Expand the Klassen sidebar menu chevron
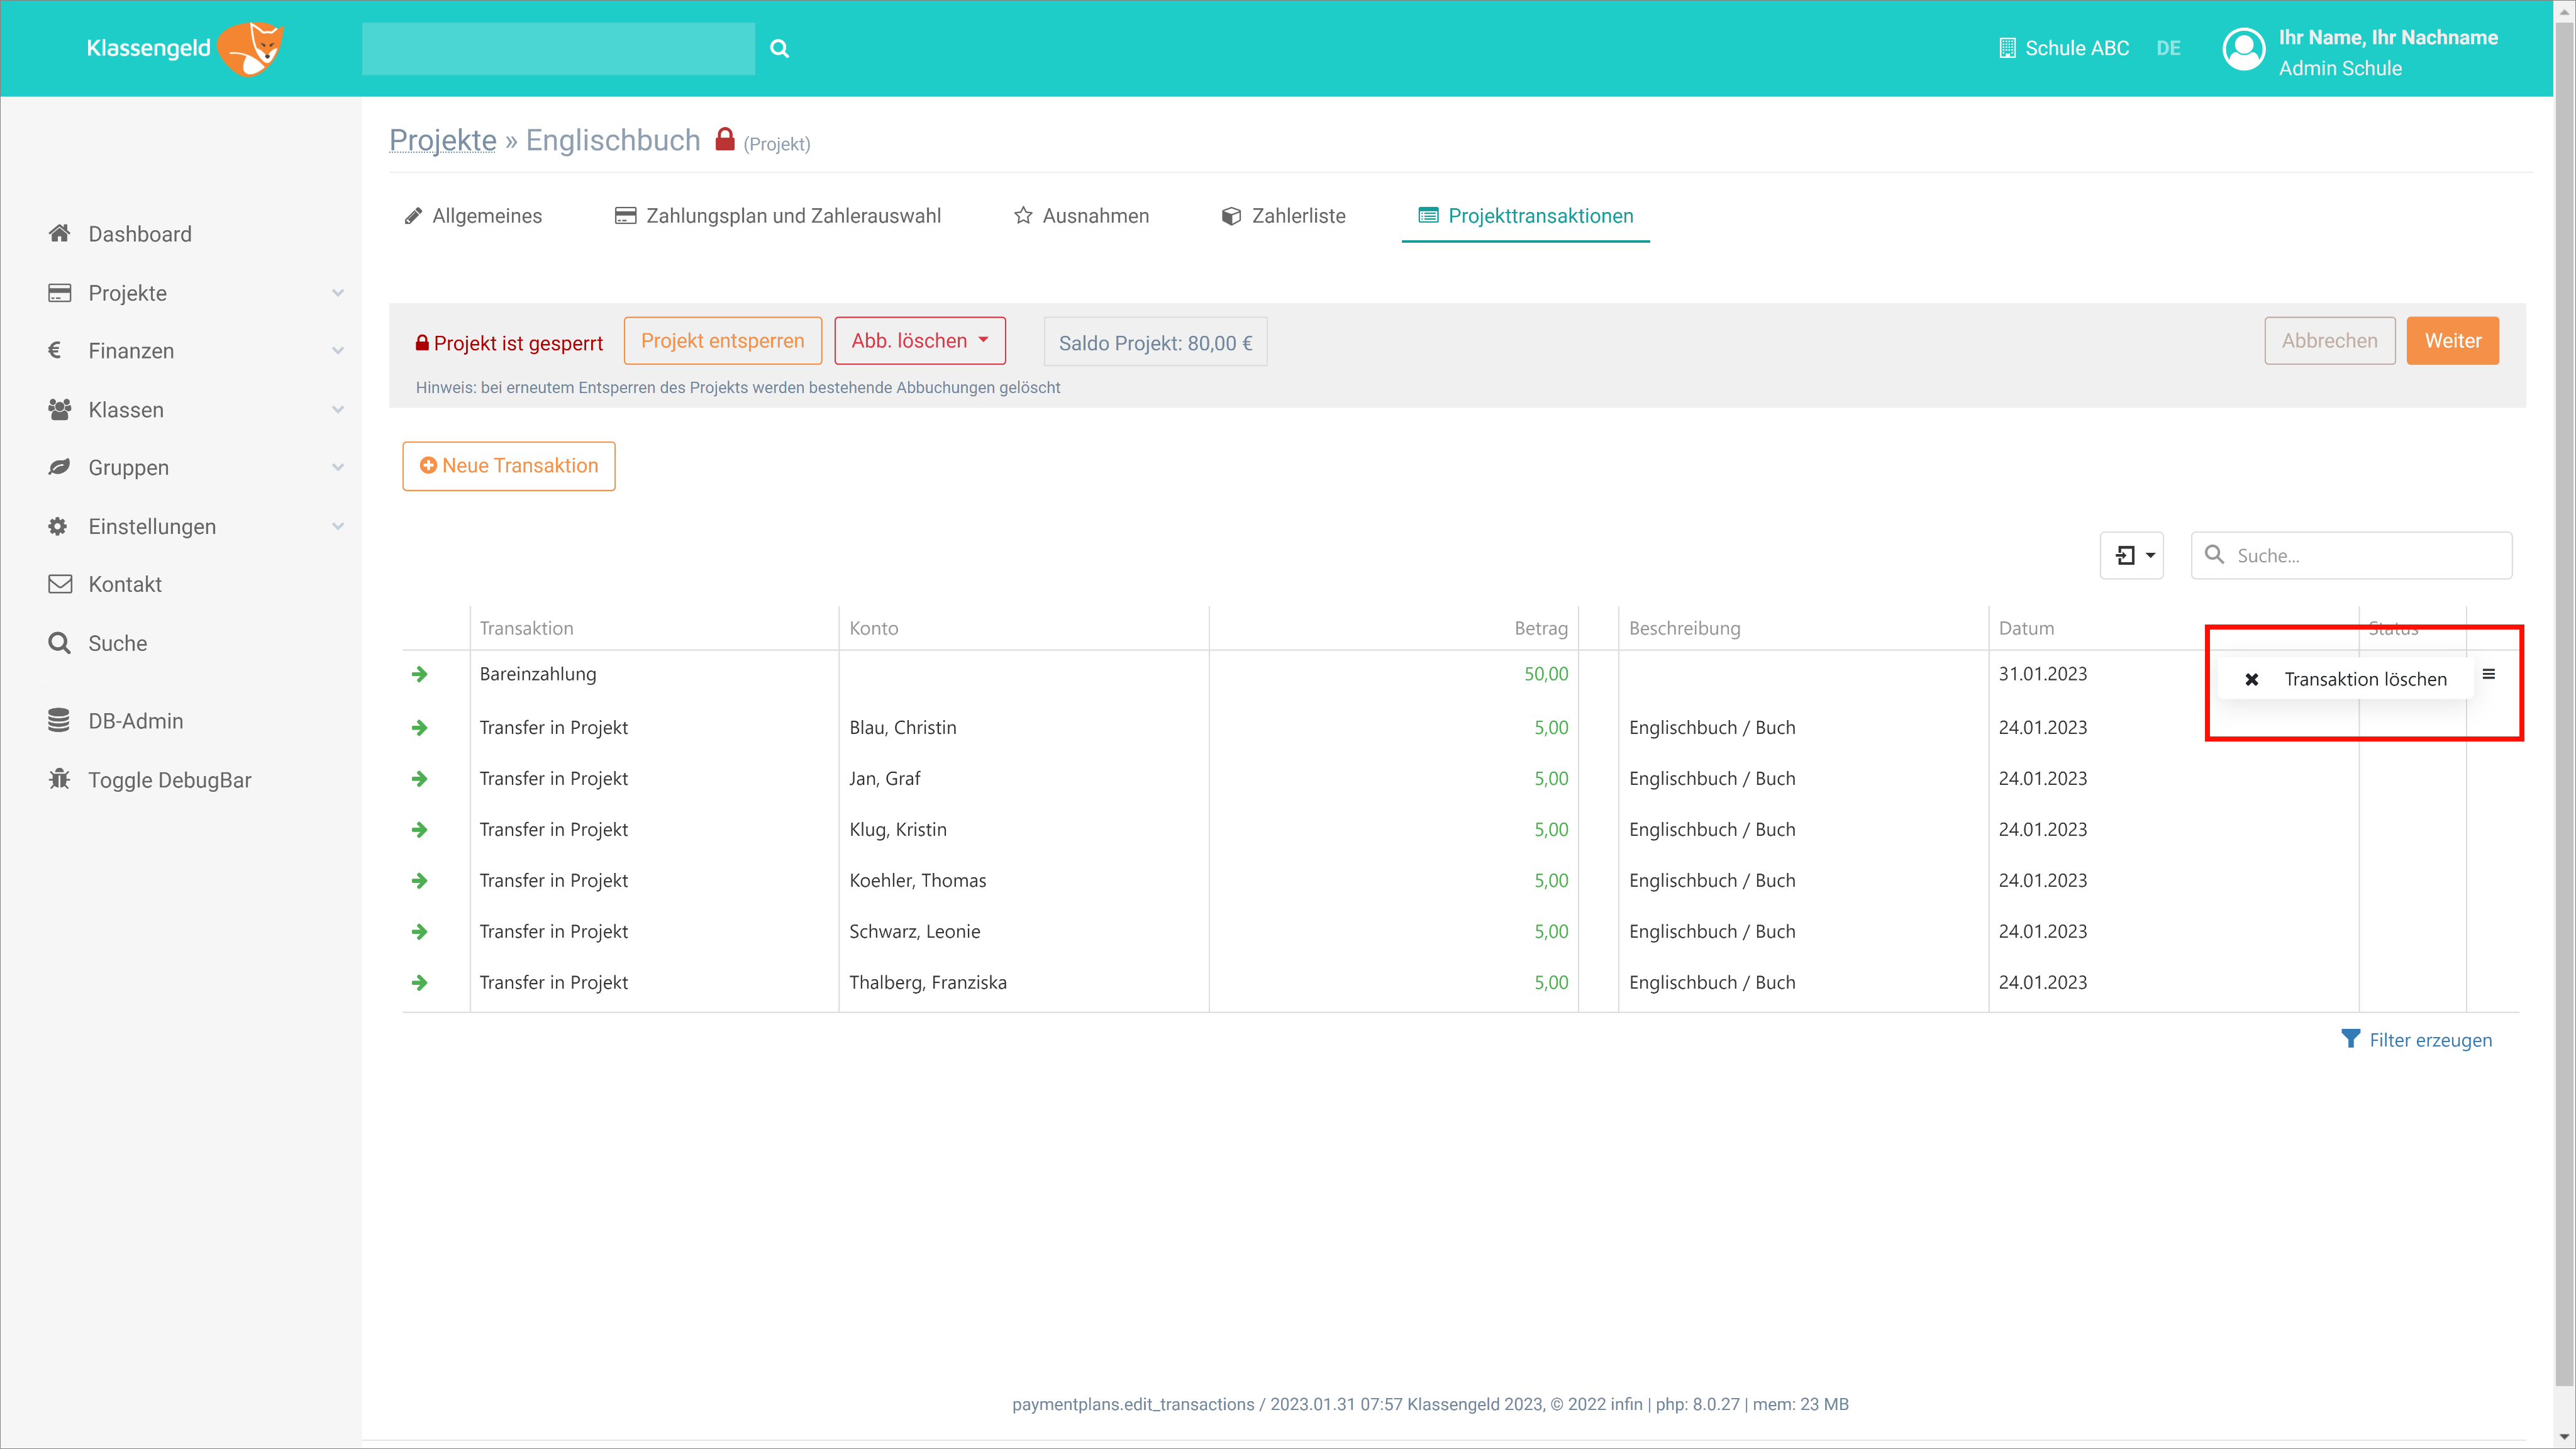The width and height of the screenshot is (2576, 1449). tap(337, 410)
